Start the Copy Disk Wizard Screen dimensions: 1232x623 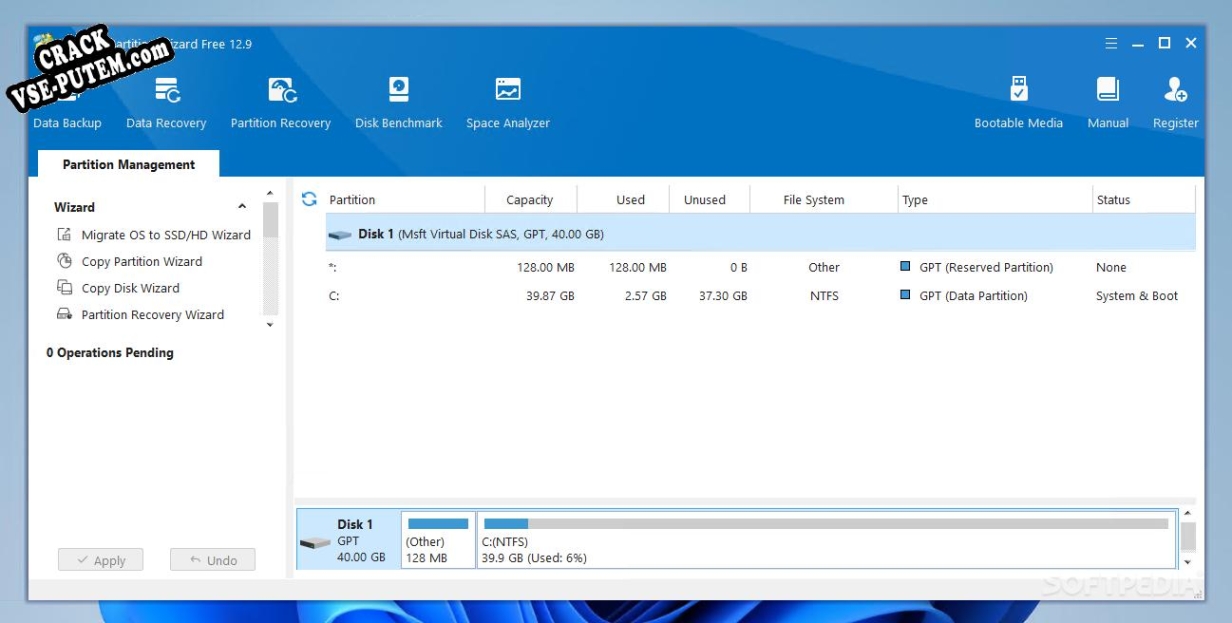click(x=131, y=288)
